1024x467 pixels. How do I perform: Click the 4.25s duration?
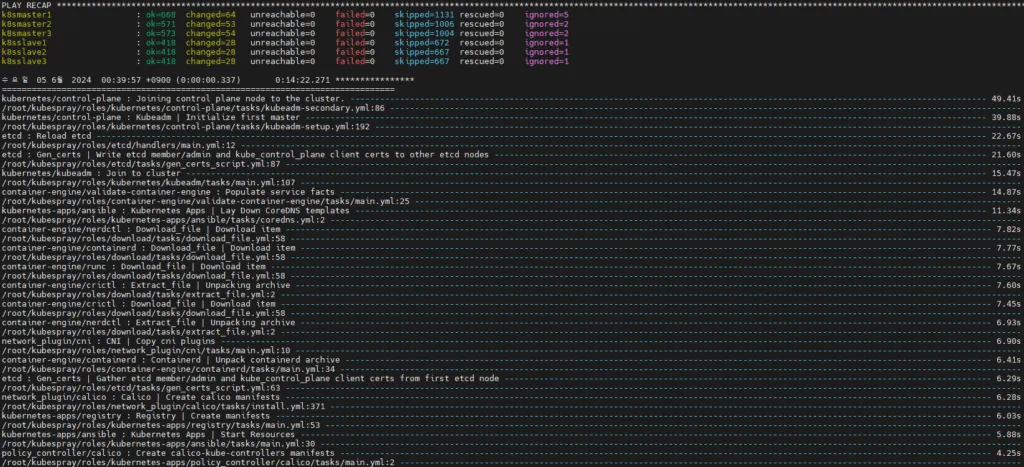1010,453
